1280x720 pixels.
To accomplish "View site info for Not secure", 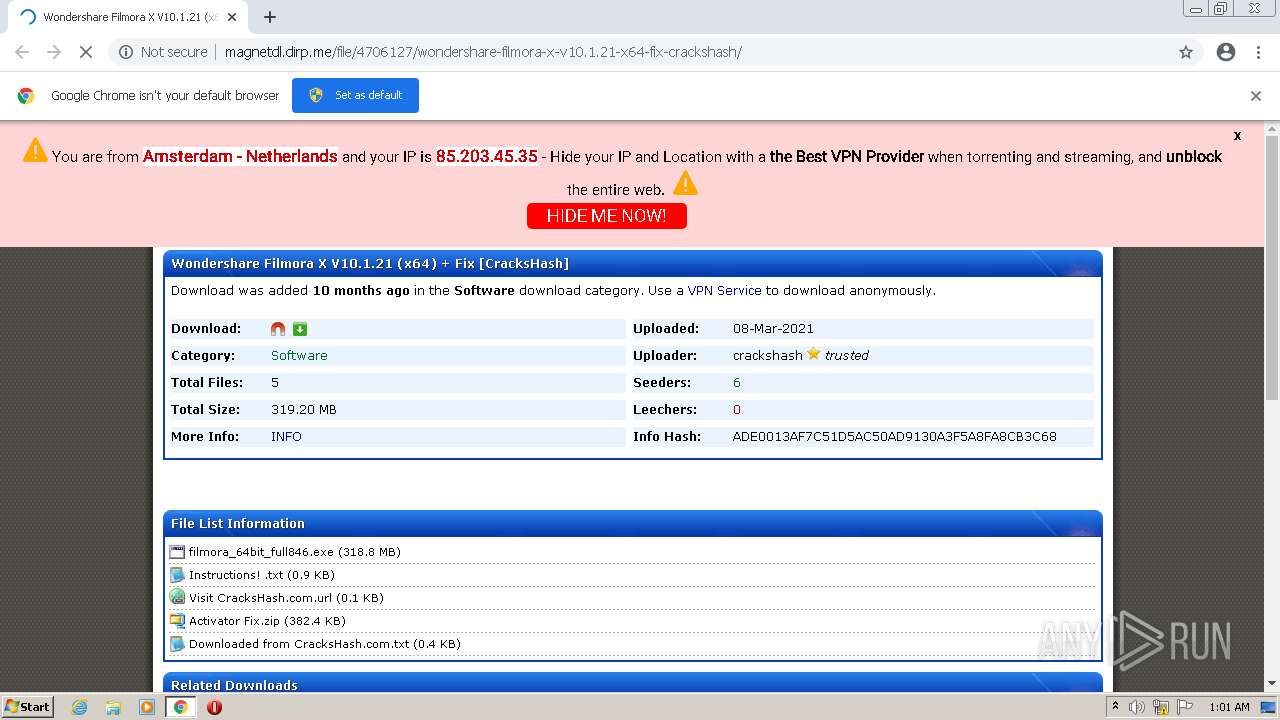I will tap(164, 52).
